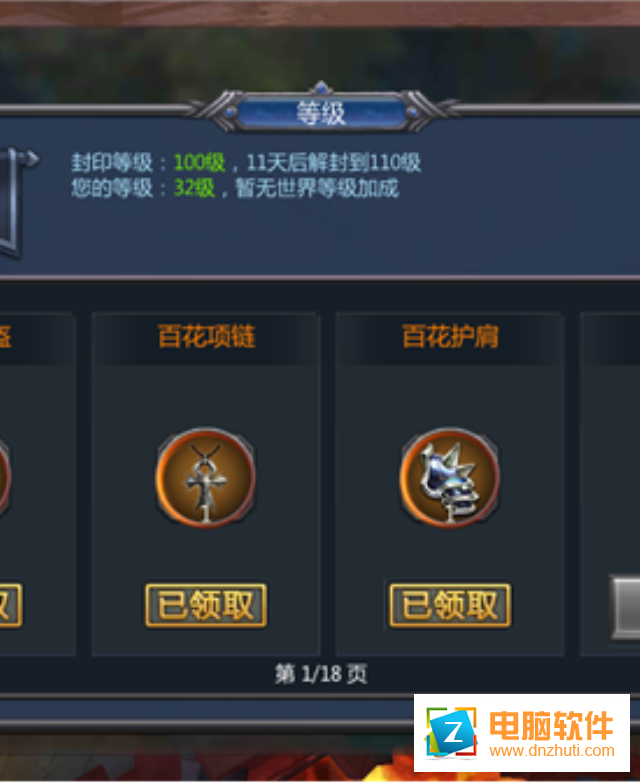Click the 百花护肩 card title
Screen dimensions: 640x782
pyautogui.click(x=450, y=336)
